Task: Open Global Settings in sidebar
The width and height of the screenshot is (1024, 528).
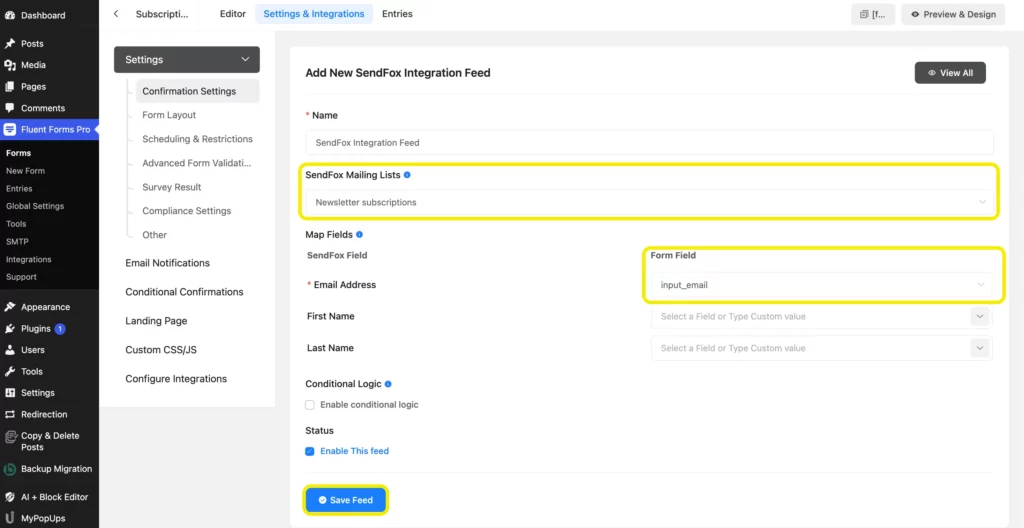Action: (35, 206)
